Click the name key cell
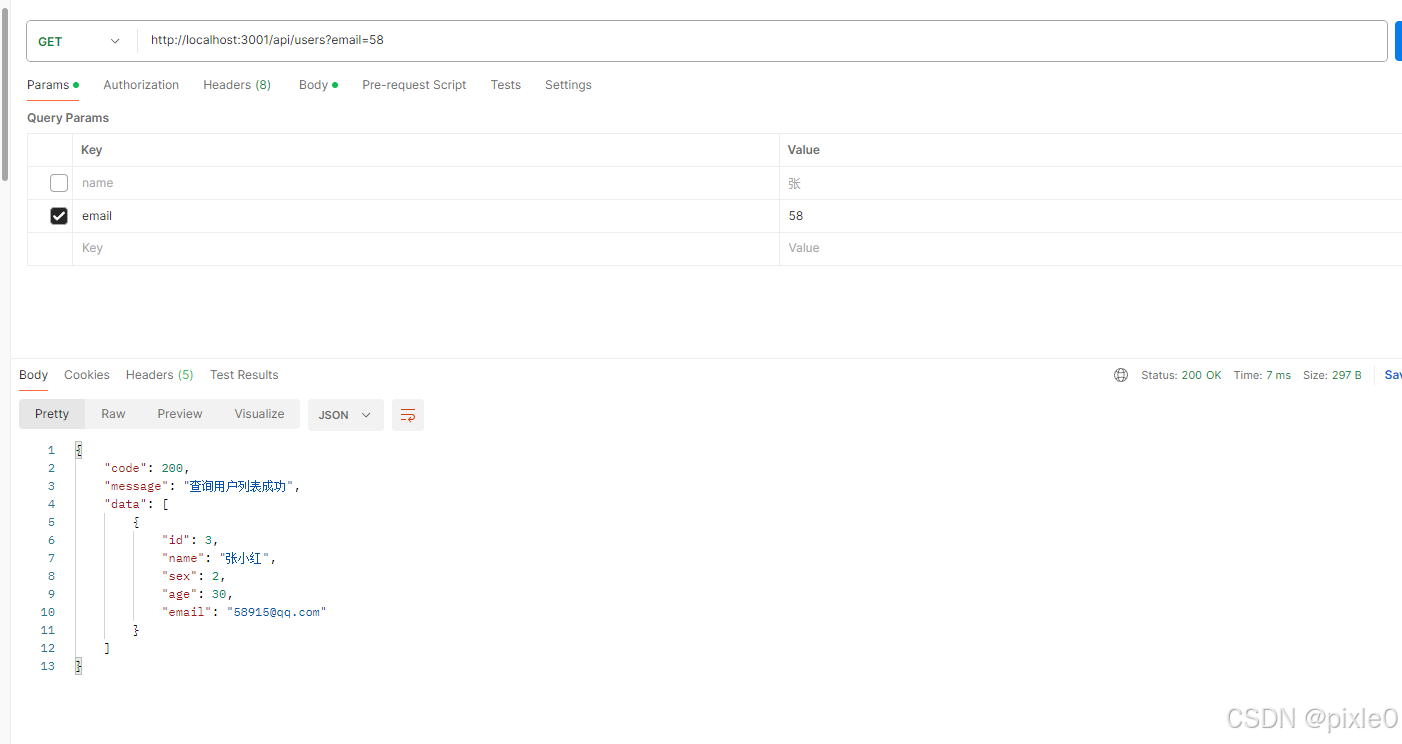This screenshot has height=744, width=1402. point(426,183)
